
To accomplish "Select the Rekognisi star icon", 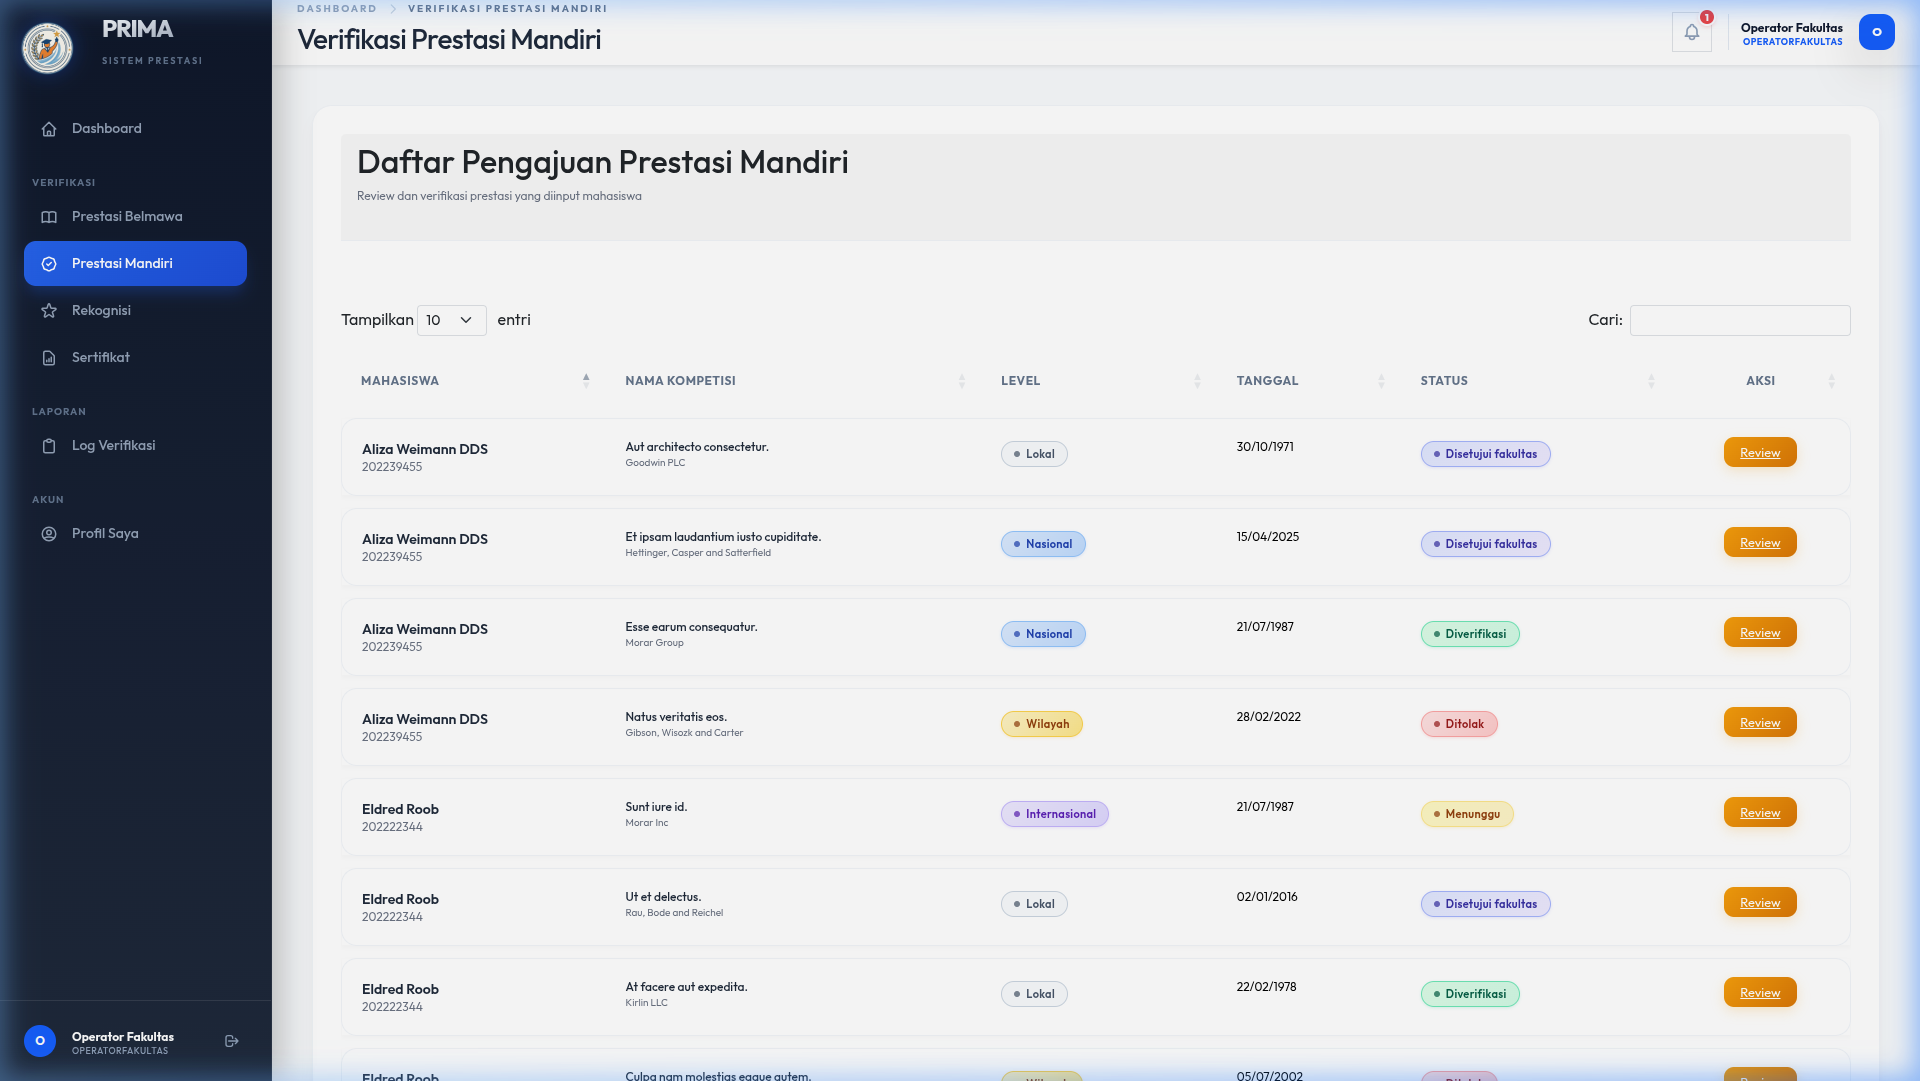I will (x=49, y=310).
